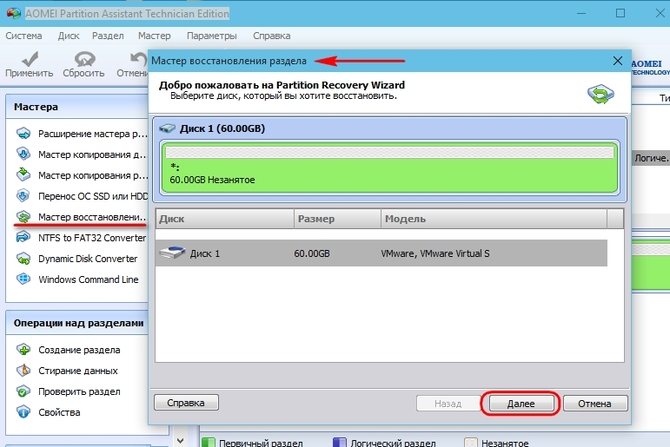Click the Диск column header
The image size is (670, 447).
click(x=225, y=219)
